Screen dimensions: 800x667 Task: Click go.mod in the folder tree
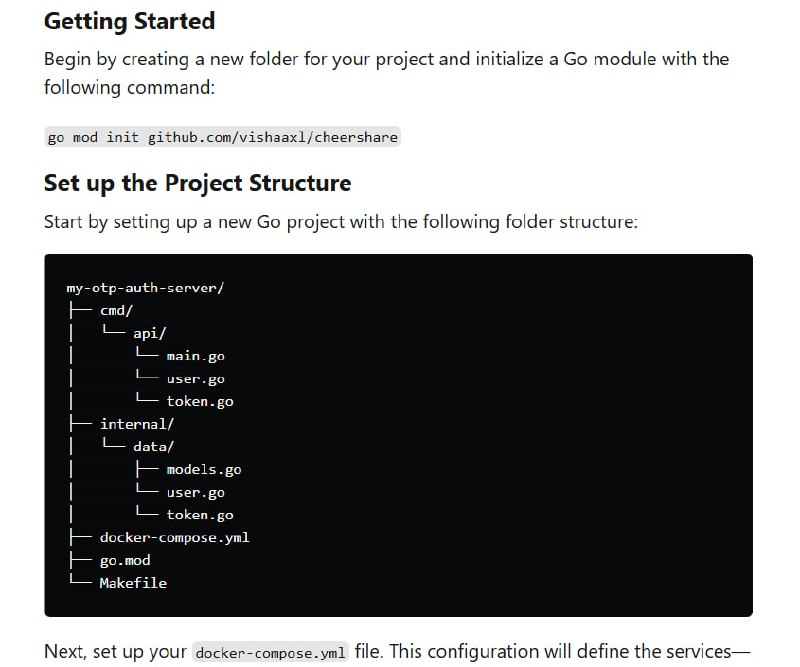coord(125,561)
